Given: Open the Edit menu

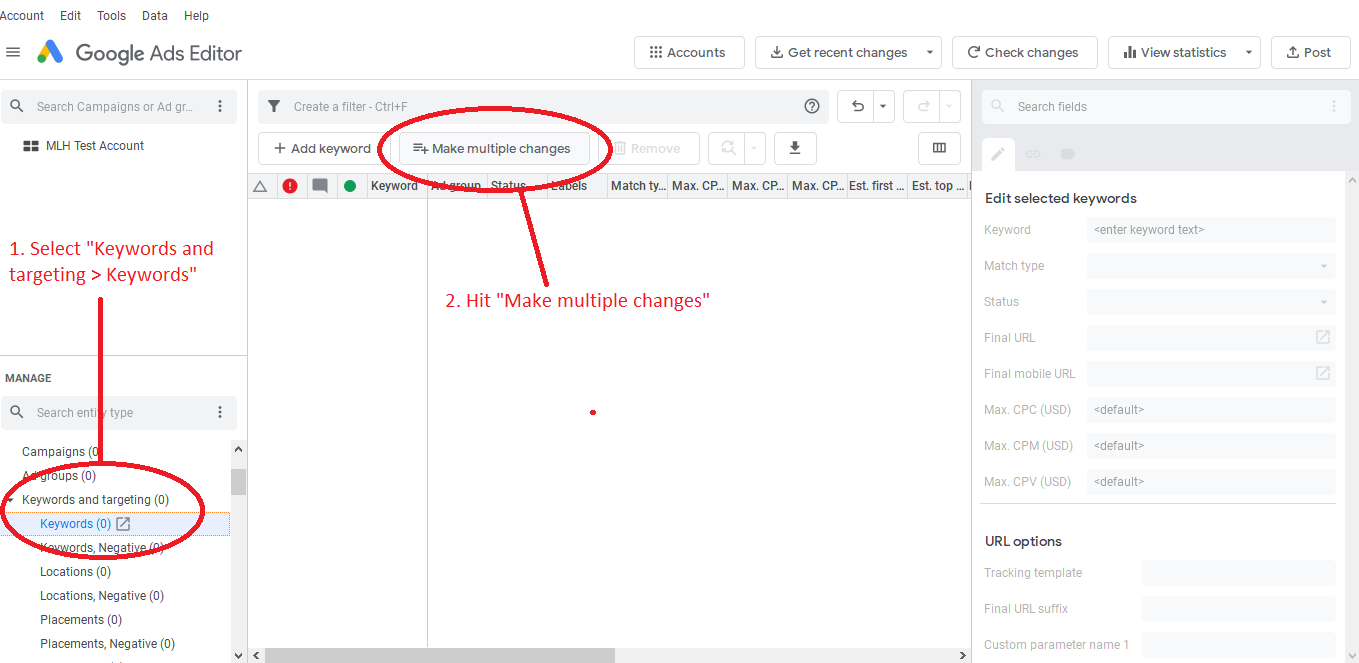Looking at the screenshot, I should point(71,16).
